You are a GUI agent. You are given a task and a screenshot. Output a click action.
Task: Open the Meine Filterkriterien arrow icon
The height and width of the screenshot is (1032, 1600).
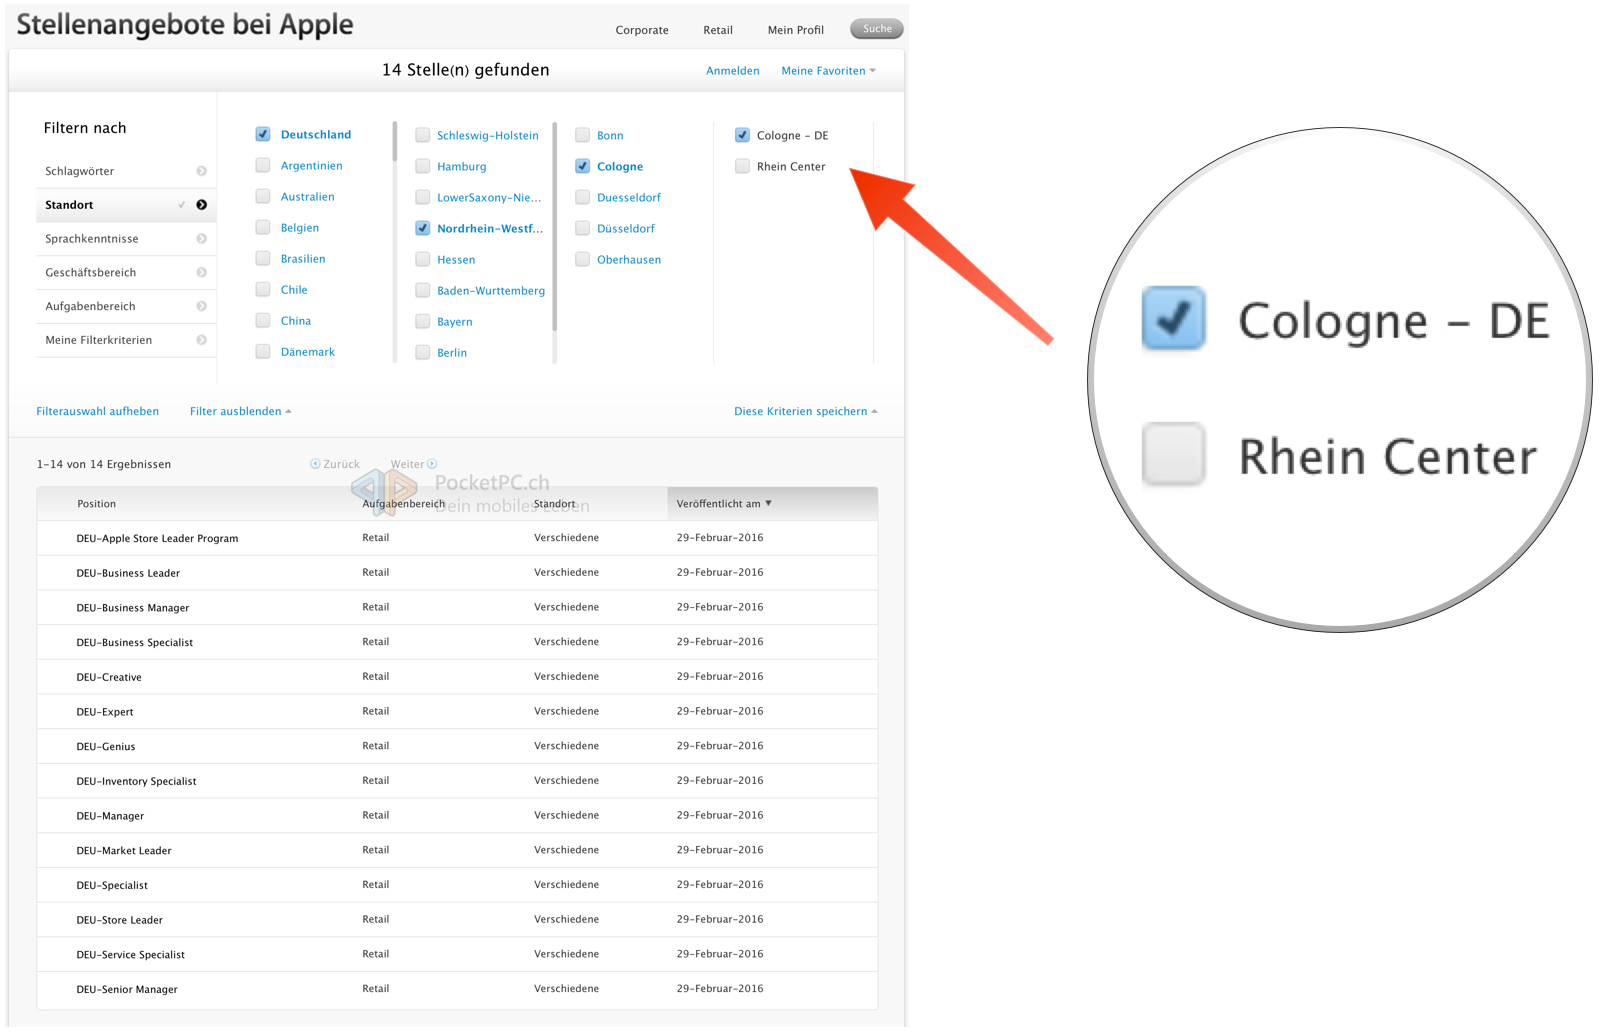201,340
